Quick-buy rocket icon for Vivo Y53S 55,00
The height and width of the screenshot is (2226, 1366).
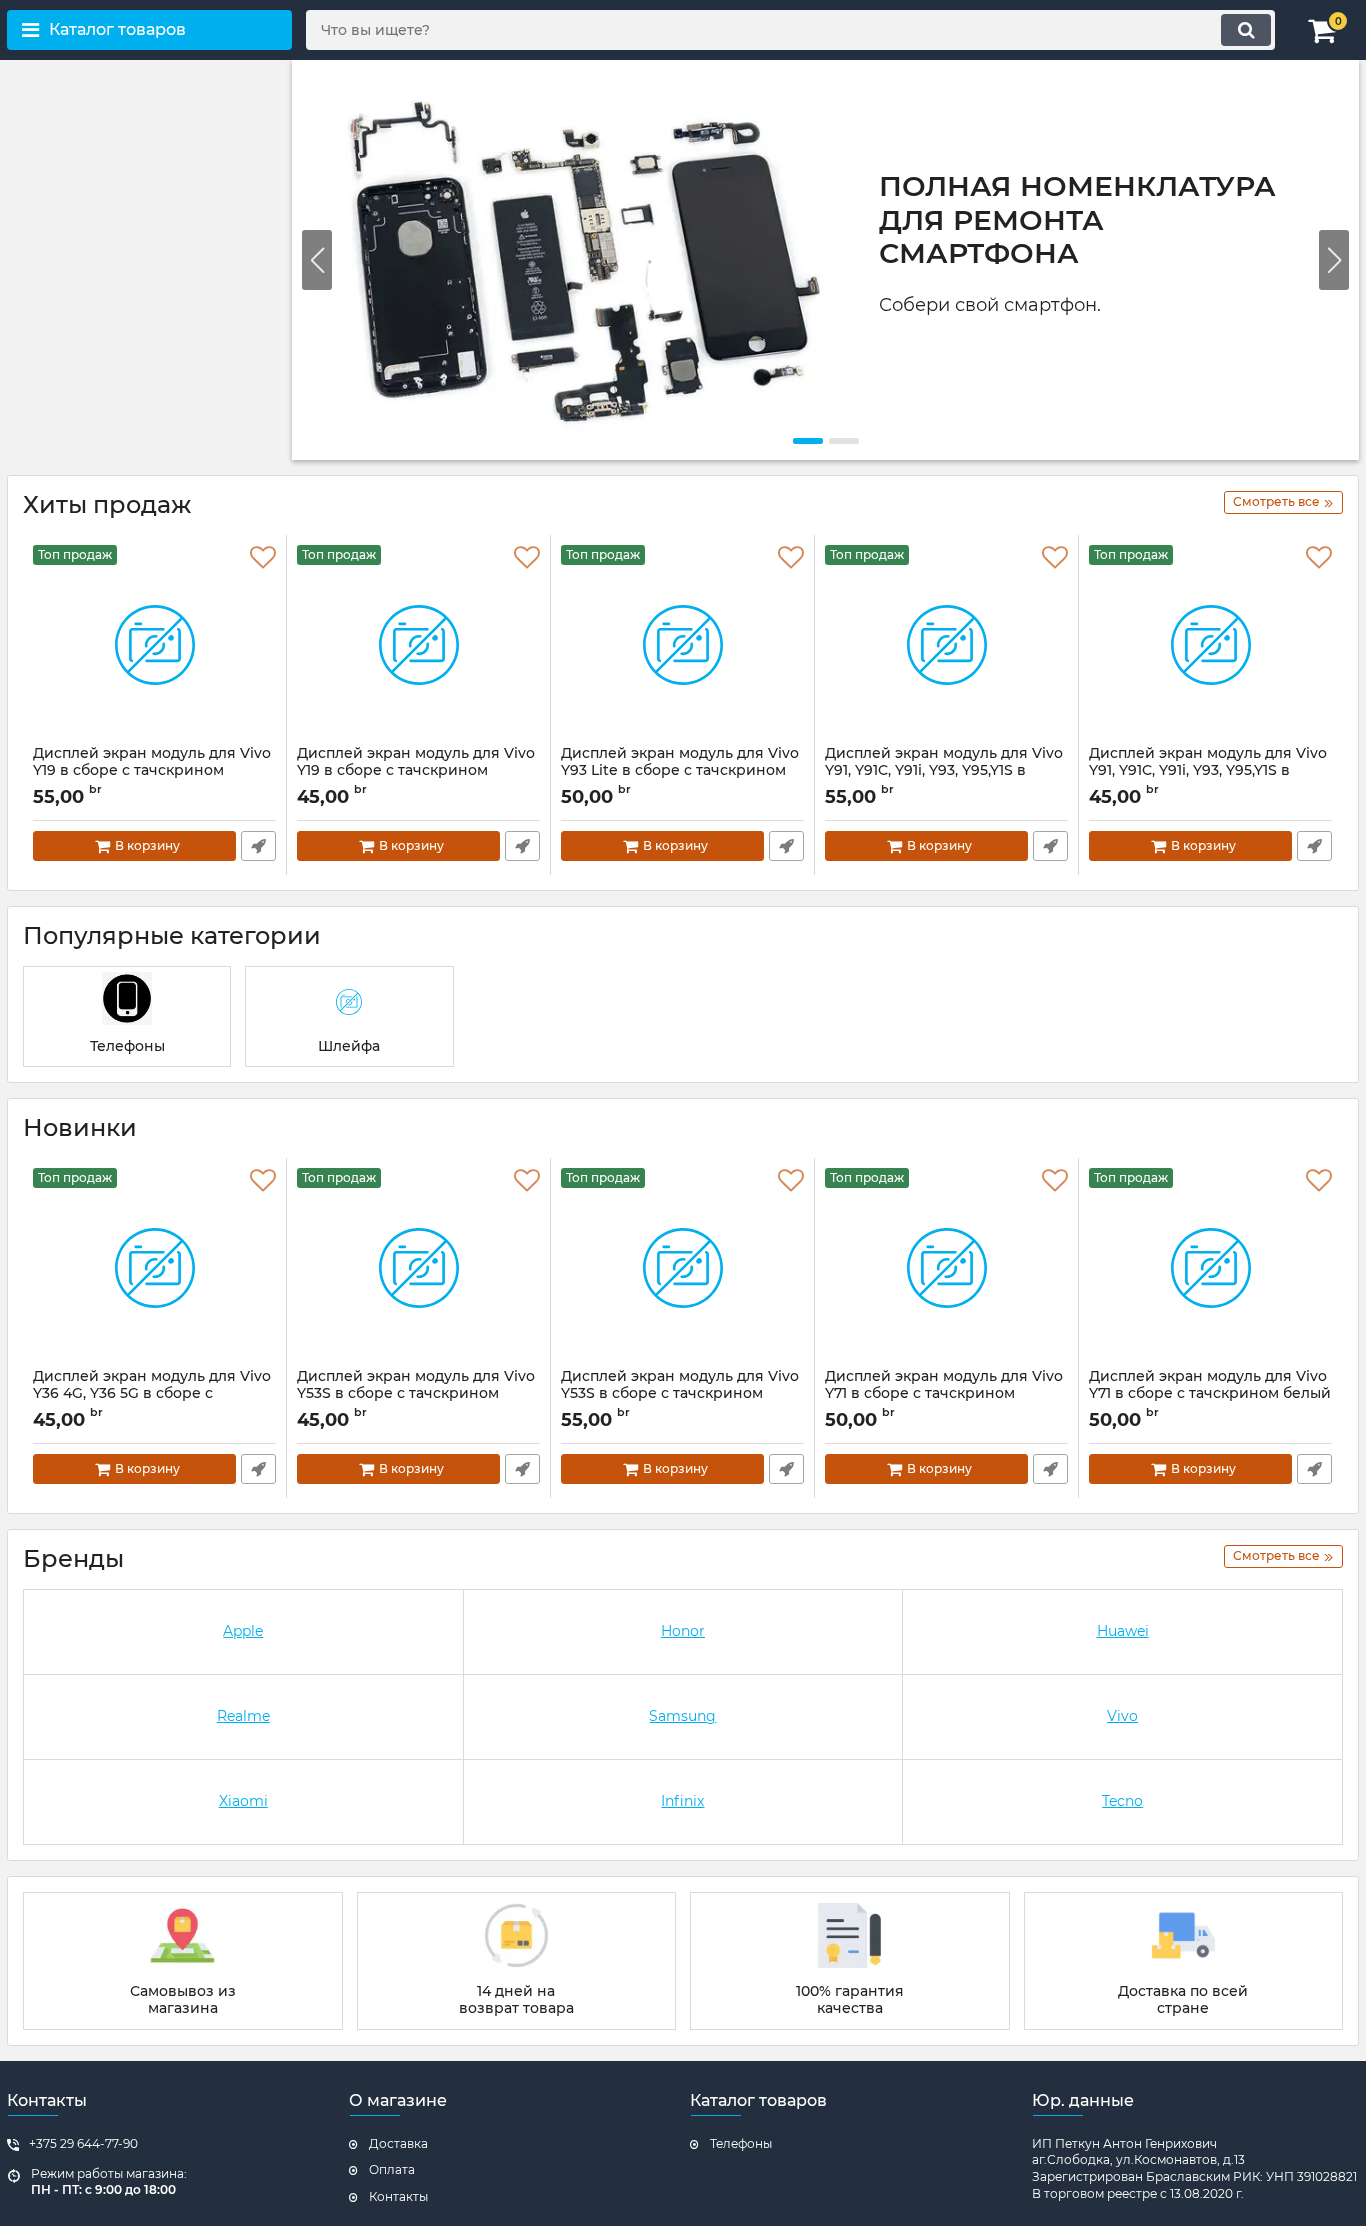point(786,1469)
